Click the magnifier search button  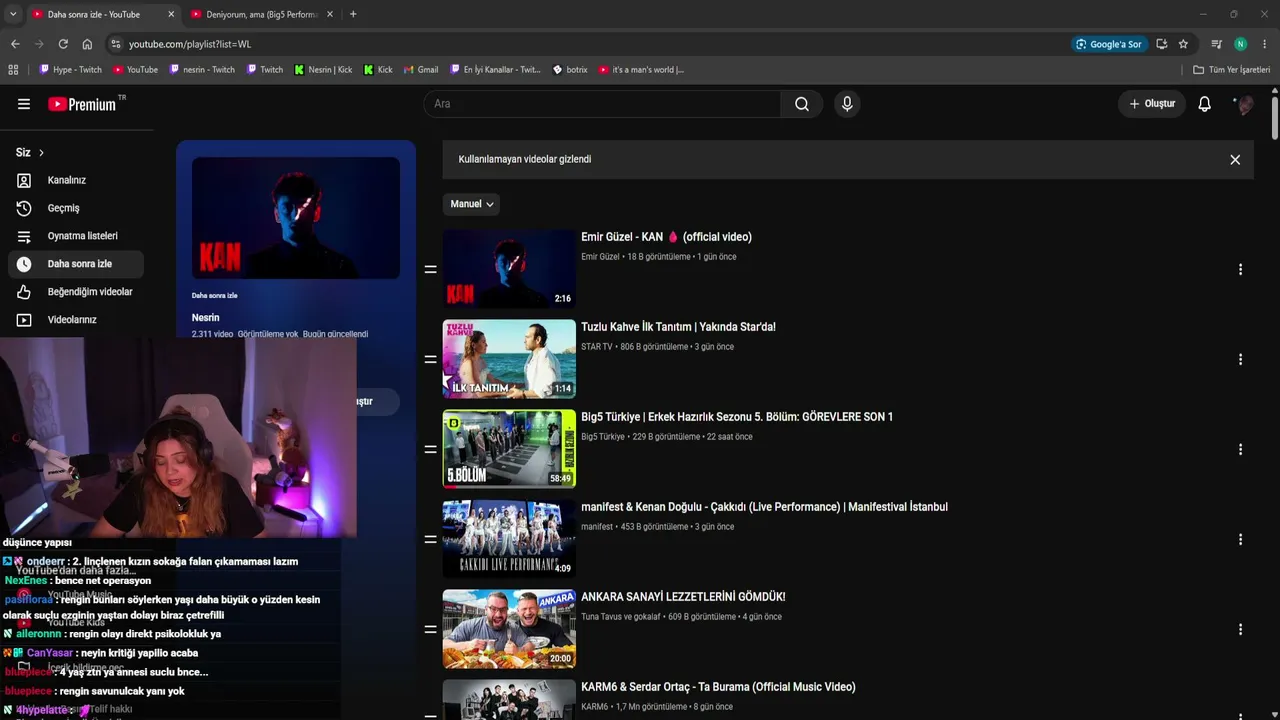pyautogui.click(x=802, y=104)
